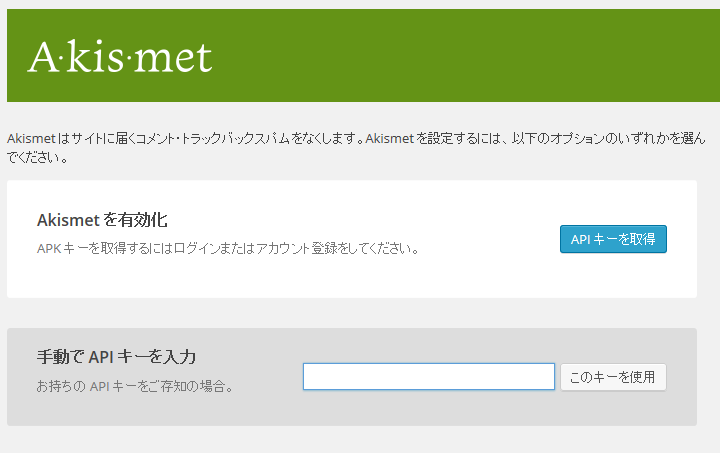Click the letter 'A' of the Akismet logo
Screen dimensions: 720x453
[x=43, y=57]
